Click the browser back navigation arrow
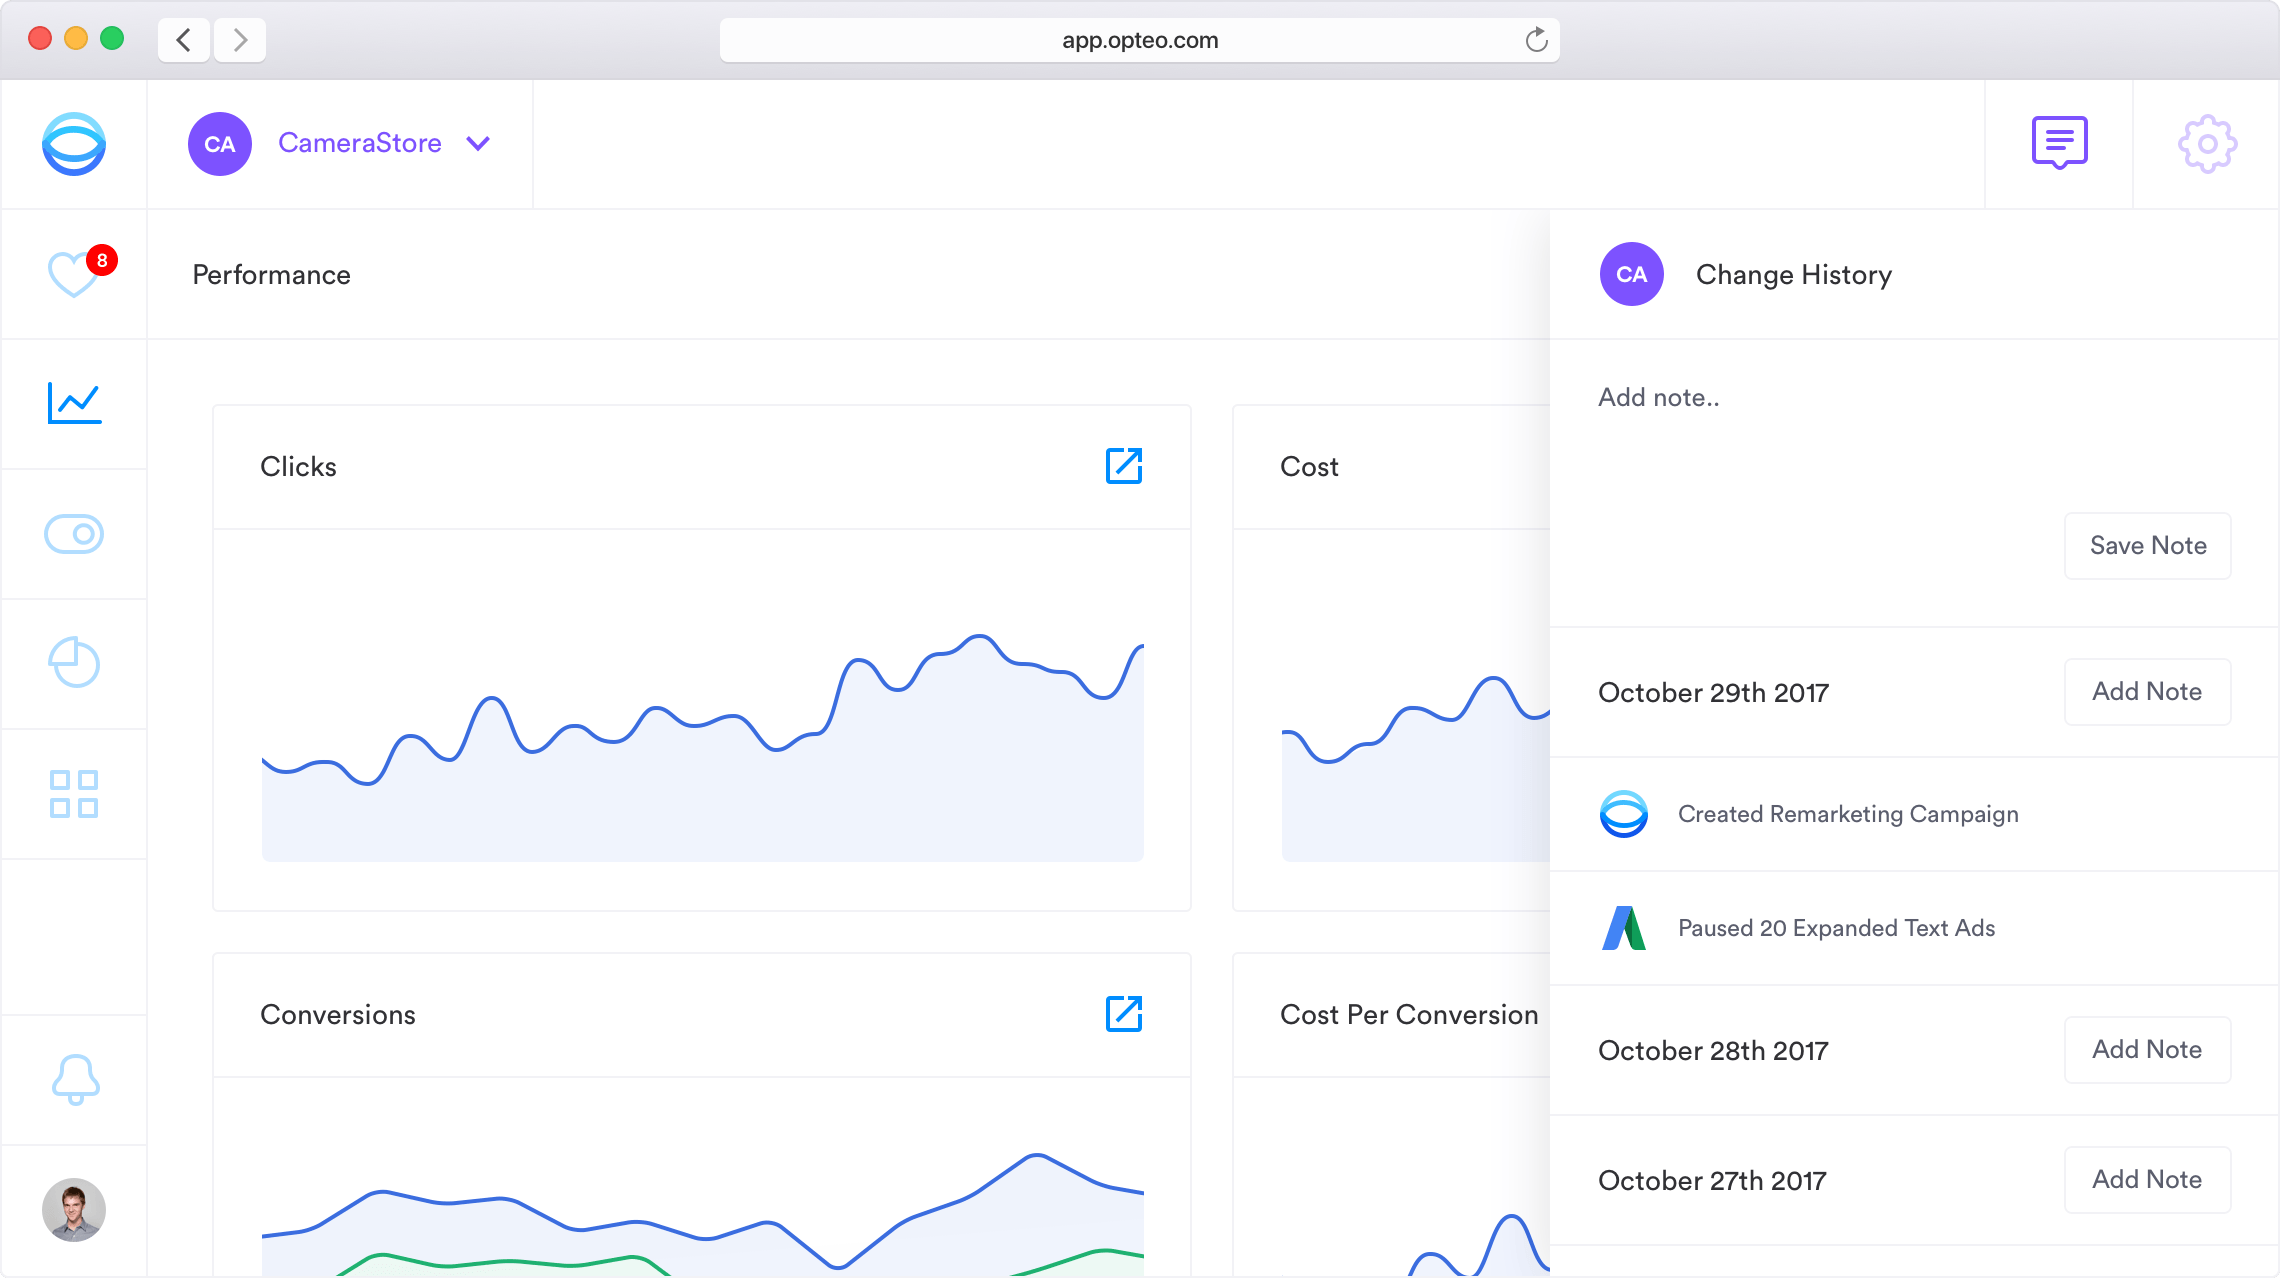The image size is (2280, 1278). (x=184, y=40)
